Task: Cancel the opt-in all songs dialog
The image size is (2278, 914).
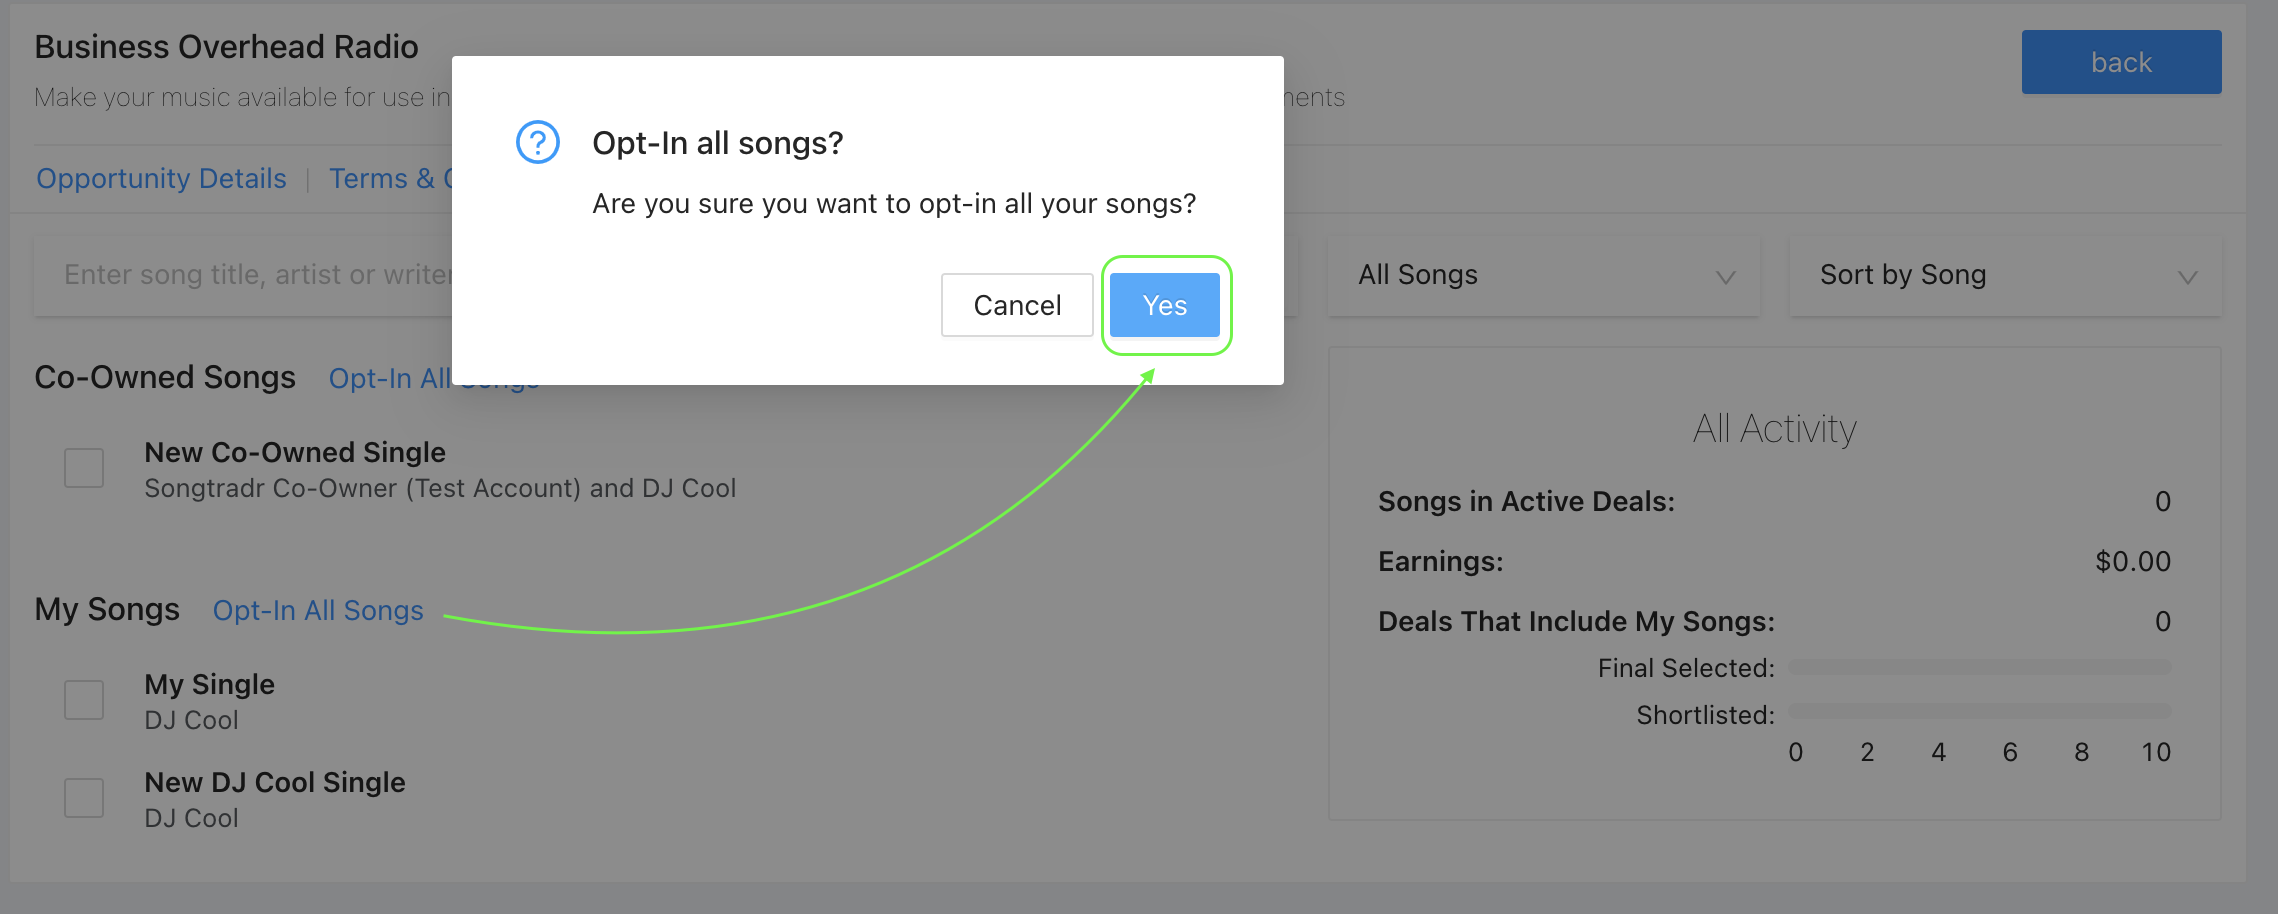Action: (x=1017, y=305)
